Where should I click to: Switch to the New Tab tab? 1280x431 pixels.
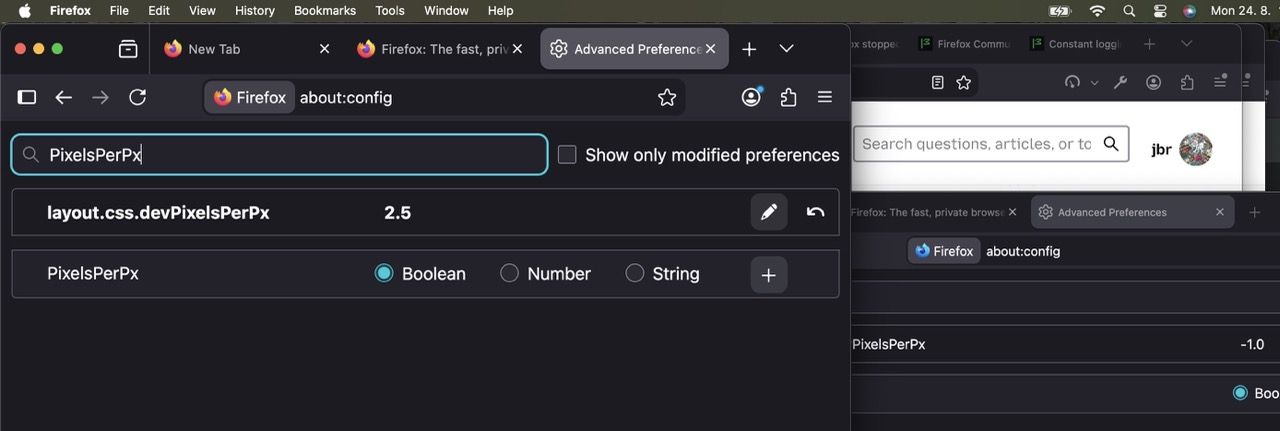[x=245, y=49]
